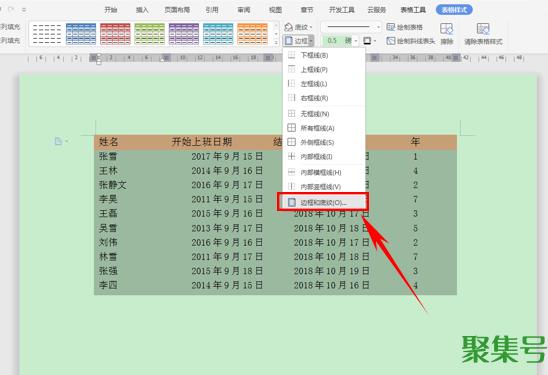Apply the cyan table style
The width and height of the screenshot is (548, 375).
coord(218,34)
